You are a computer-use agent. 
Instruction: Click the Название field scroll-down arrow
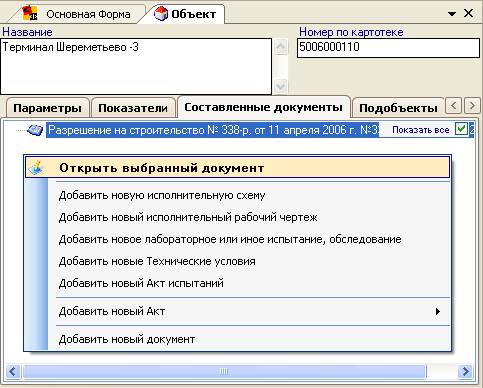coord(280,87)
